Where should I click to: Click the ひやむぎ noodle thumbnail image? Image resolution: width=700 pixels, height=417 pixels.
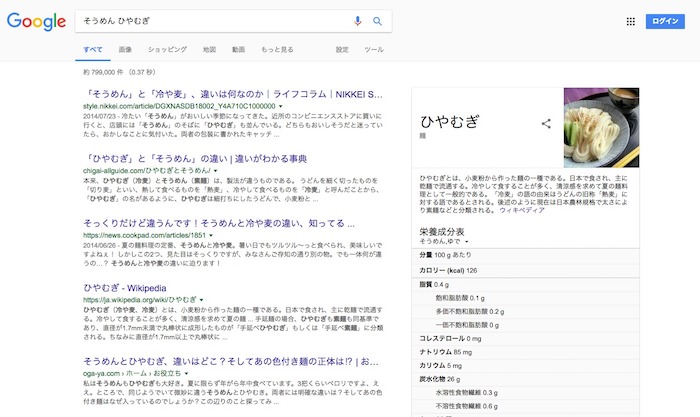600,126
